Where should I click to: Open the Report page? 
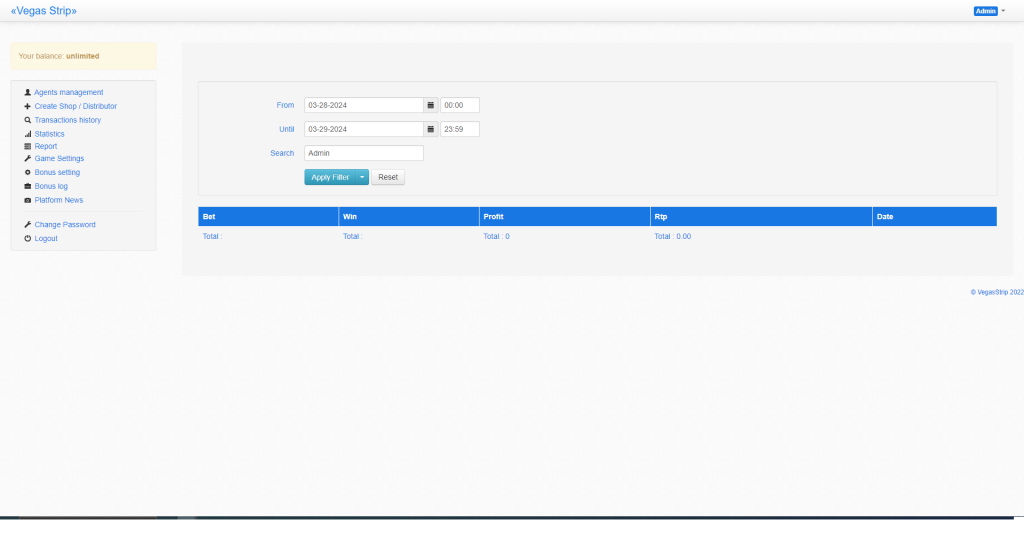pos(46,146)
